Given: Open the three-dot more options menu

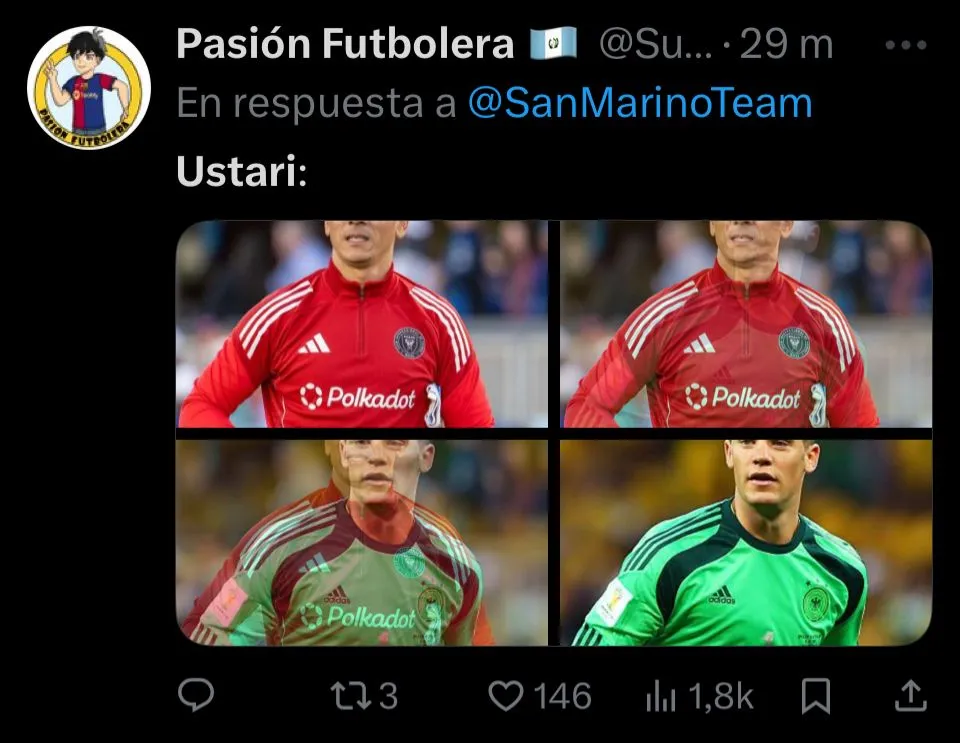Looking at the screenshot, I should pos(906,45).
